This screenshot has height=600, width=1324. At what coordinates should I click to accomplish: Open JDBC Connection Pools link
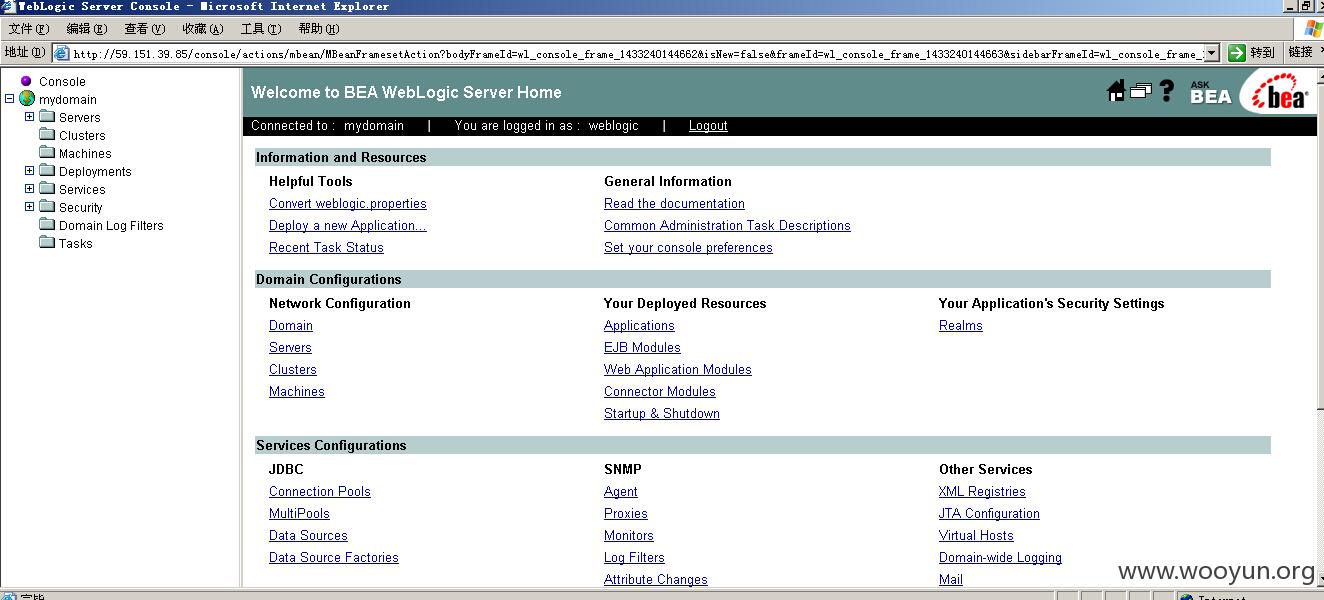(x=320, y=492)
